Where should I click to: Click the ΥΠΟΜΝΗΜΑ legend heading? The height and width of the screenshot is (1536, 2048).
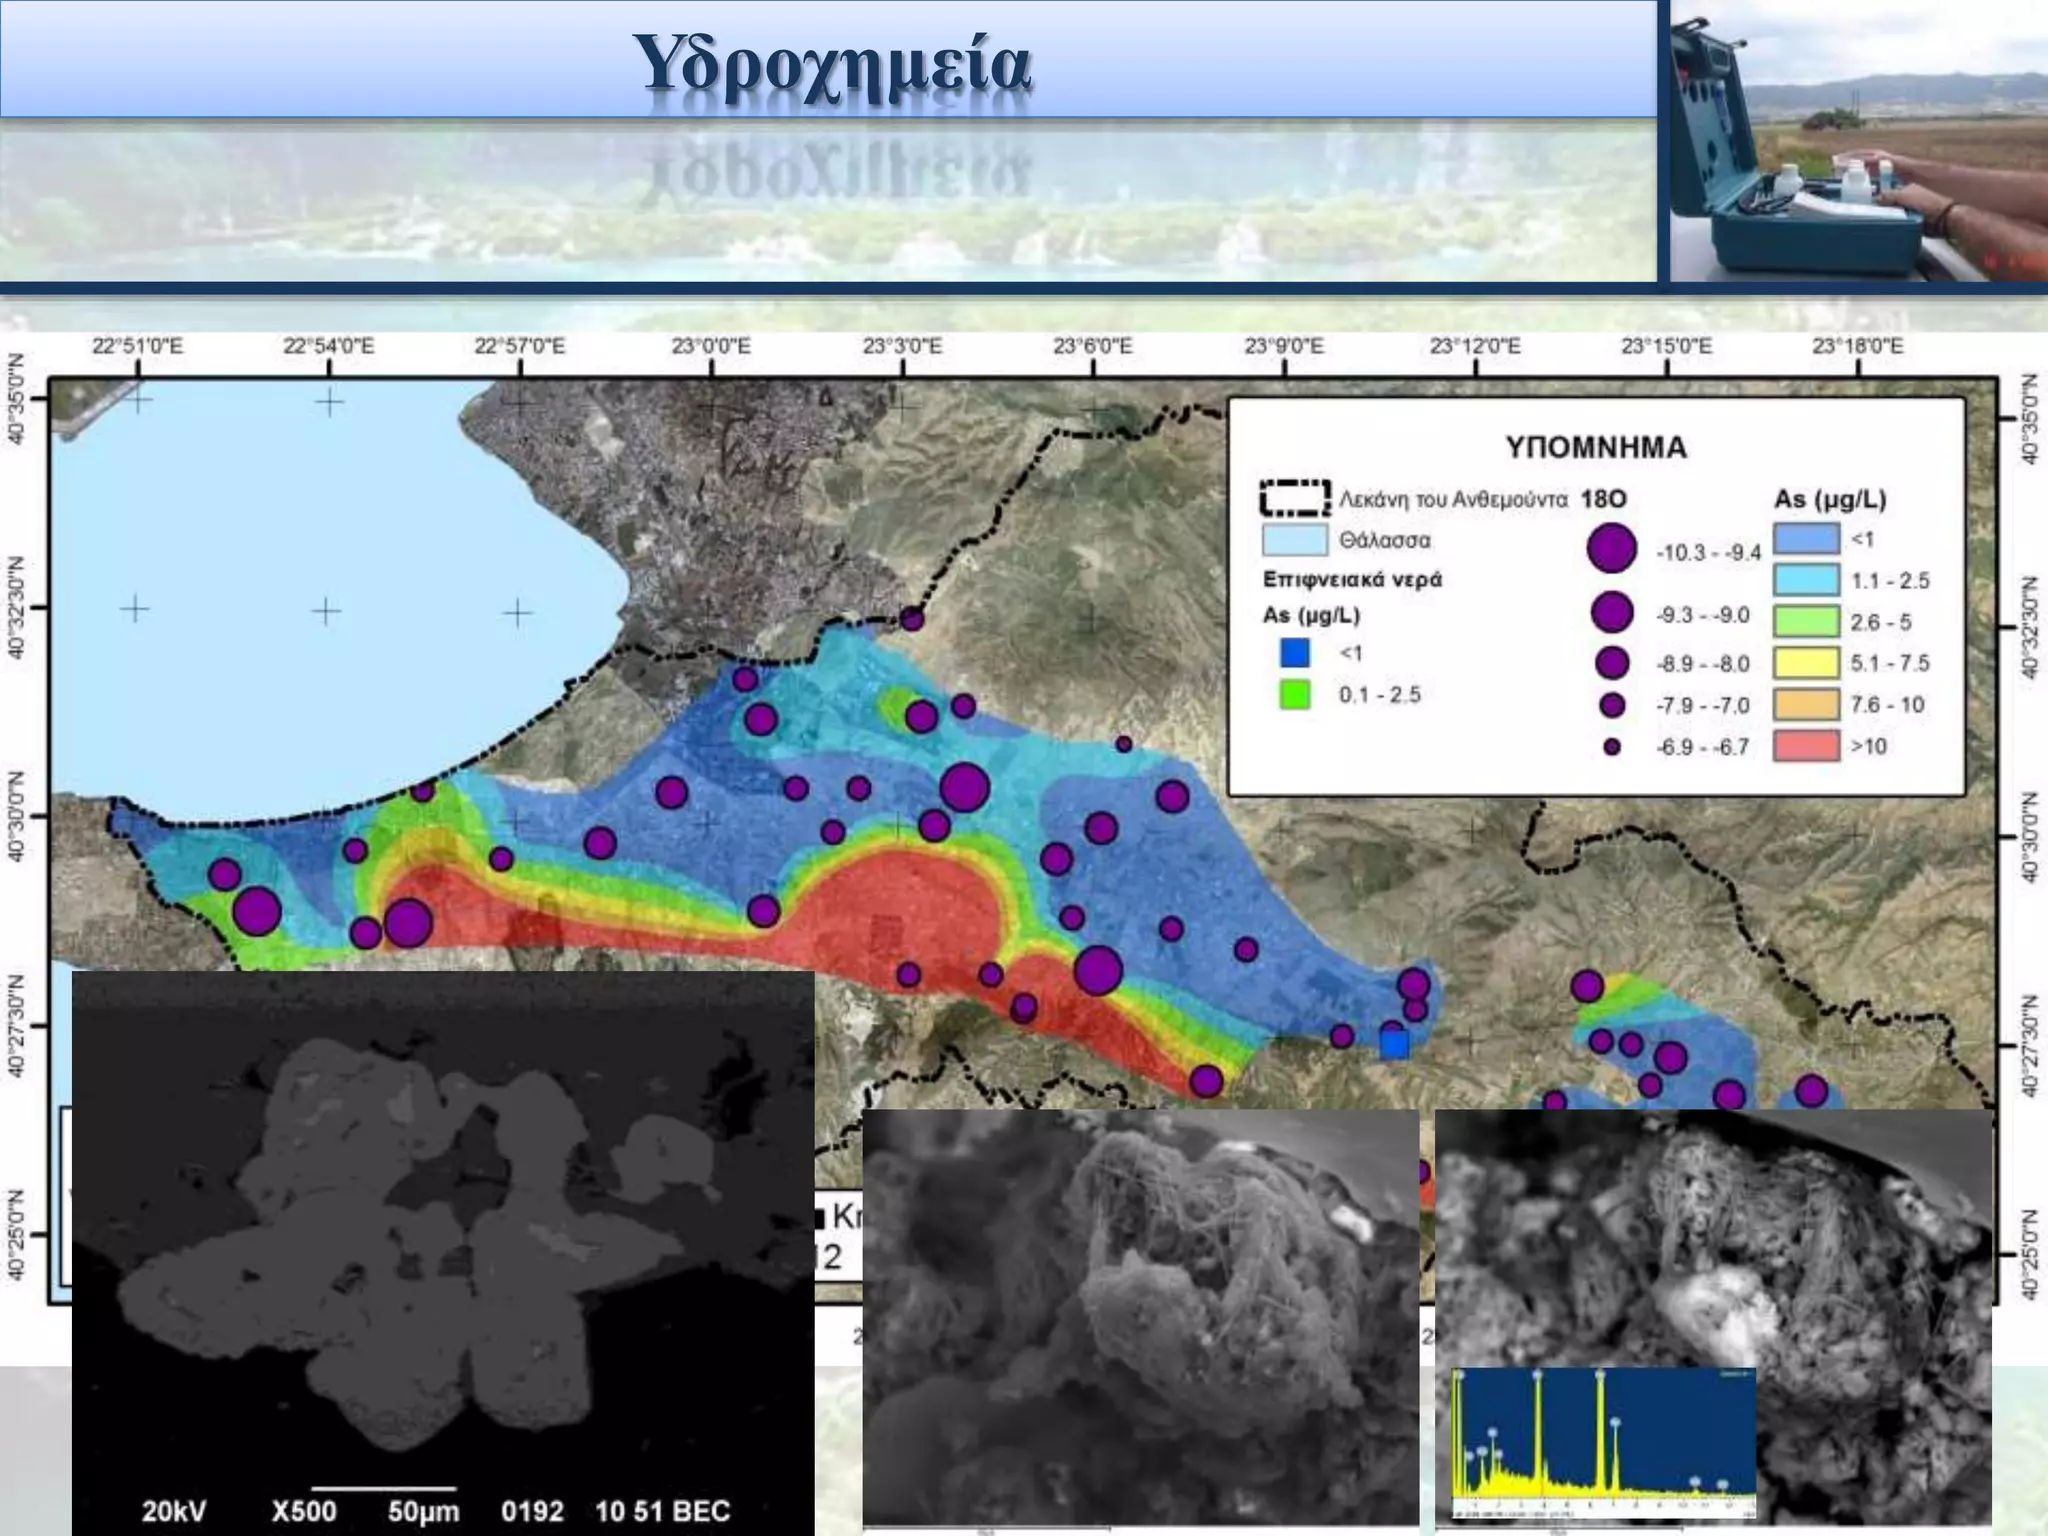[1595, 447]
